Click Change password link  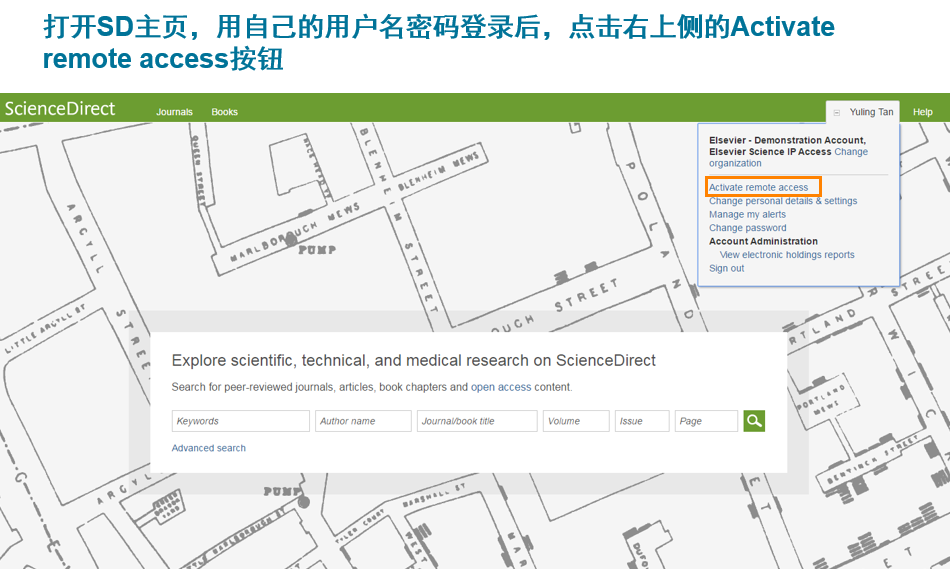[x=748, y=228]
